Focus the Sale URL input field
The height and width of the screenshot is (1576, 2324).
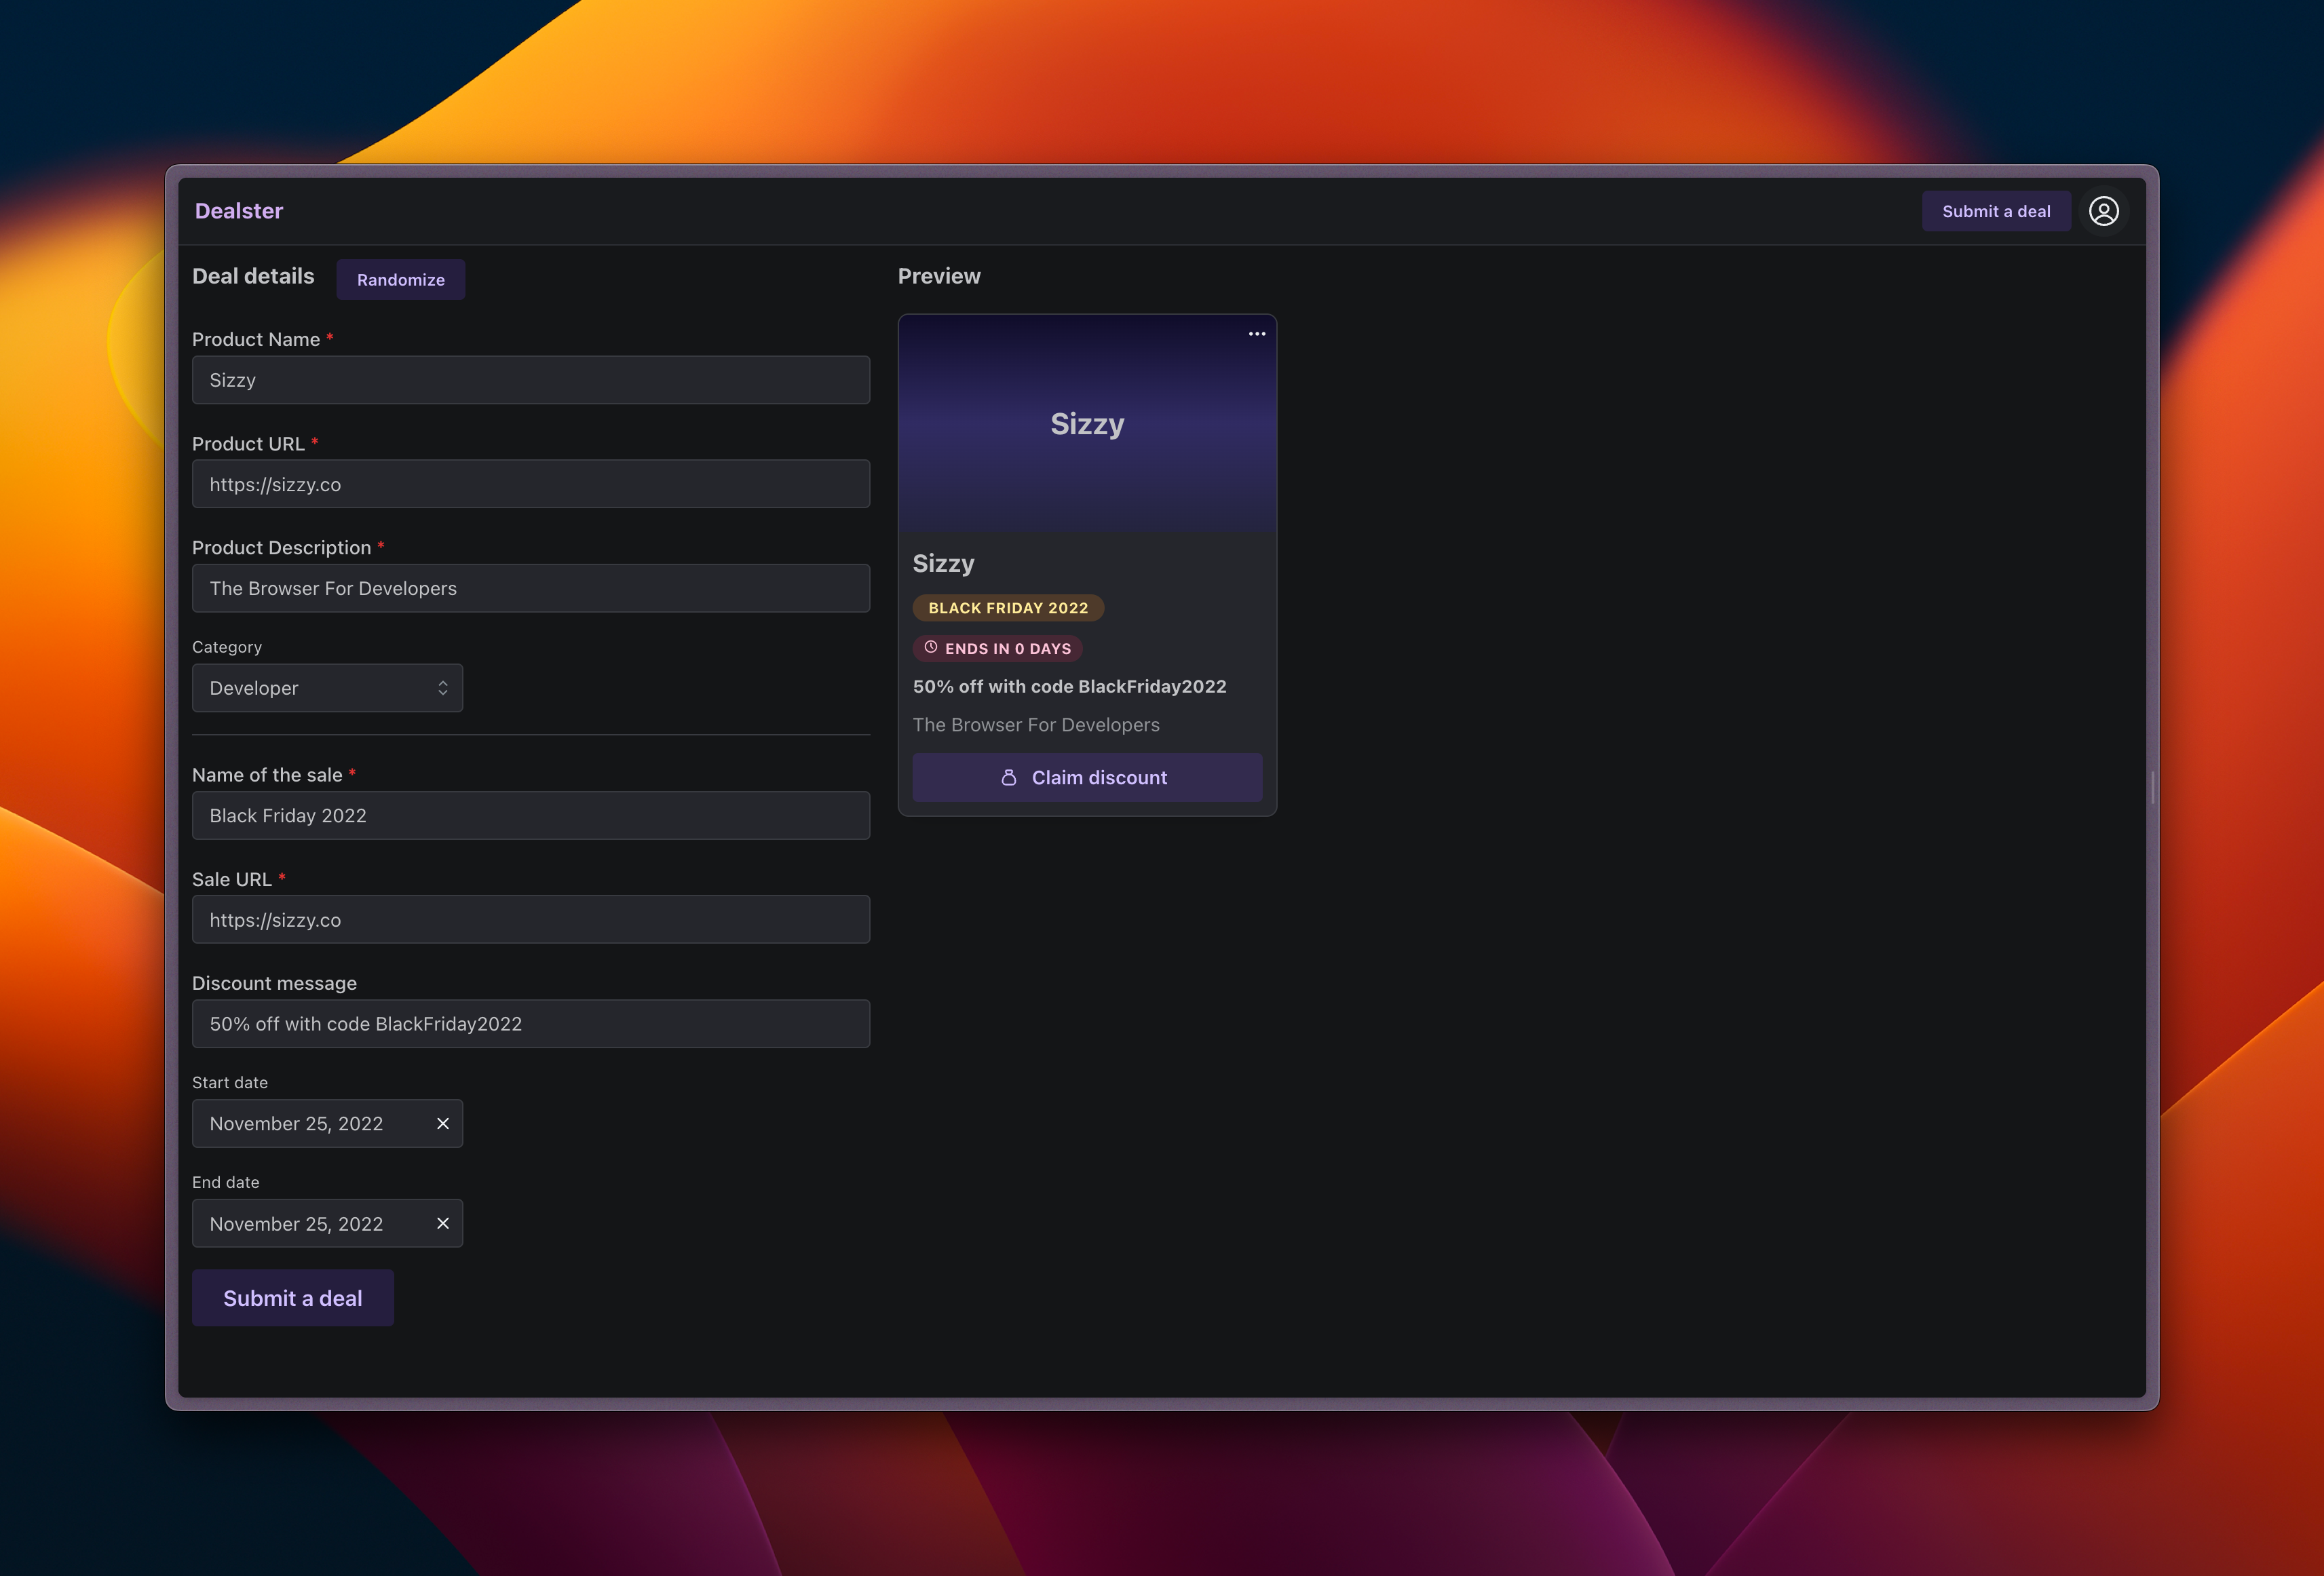point(531,920)
